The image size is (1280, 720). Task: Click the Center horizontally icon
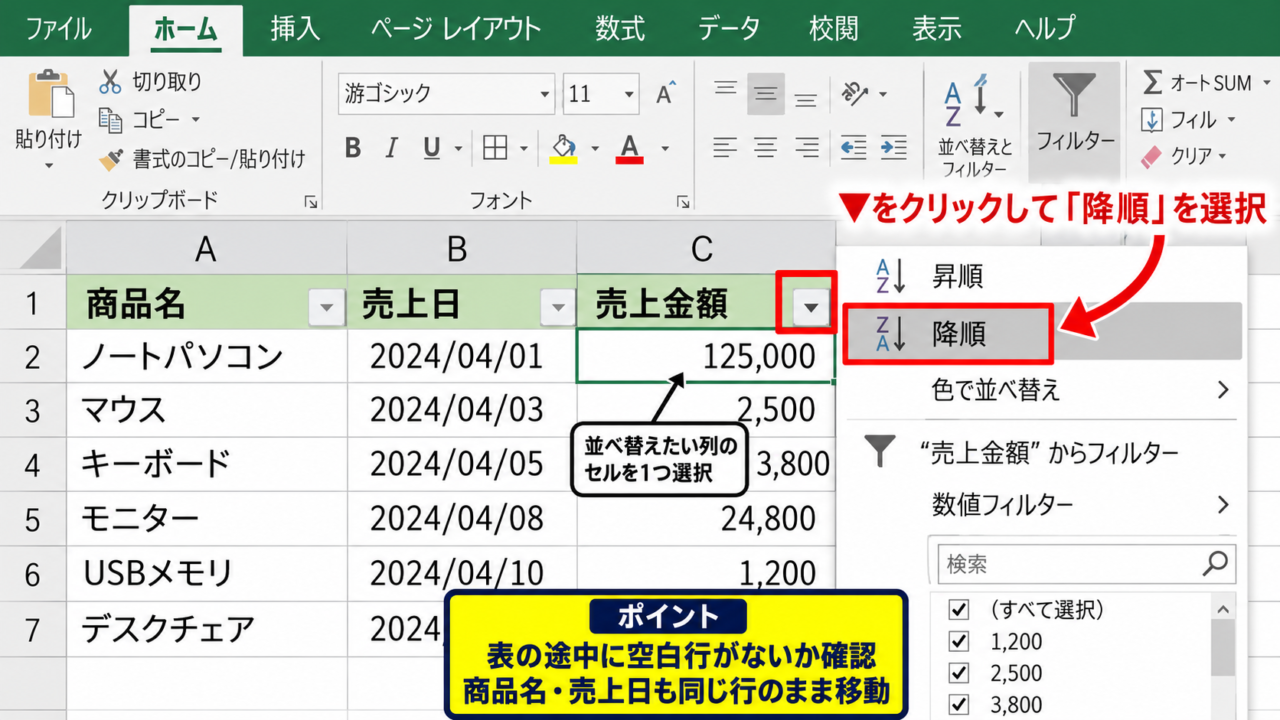pos(766,148)
